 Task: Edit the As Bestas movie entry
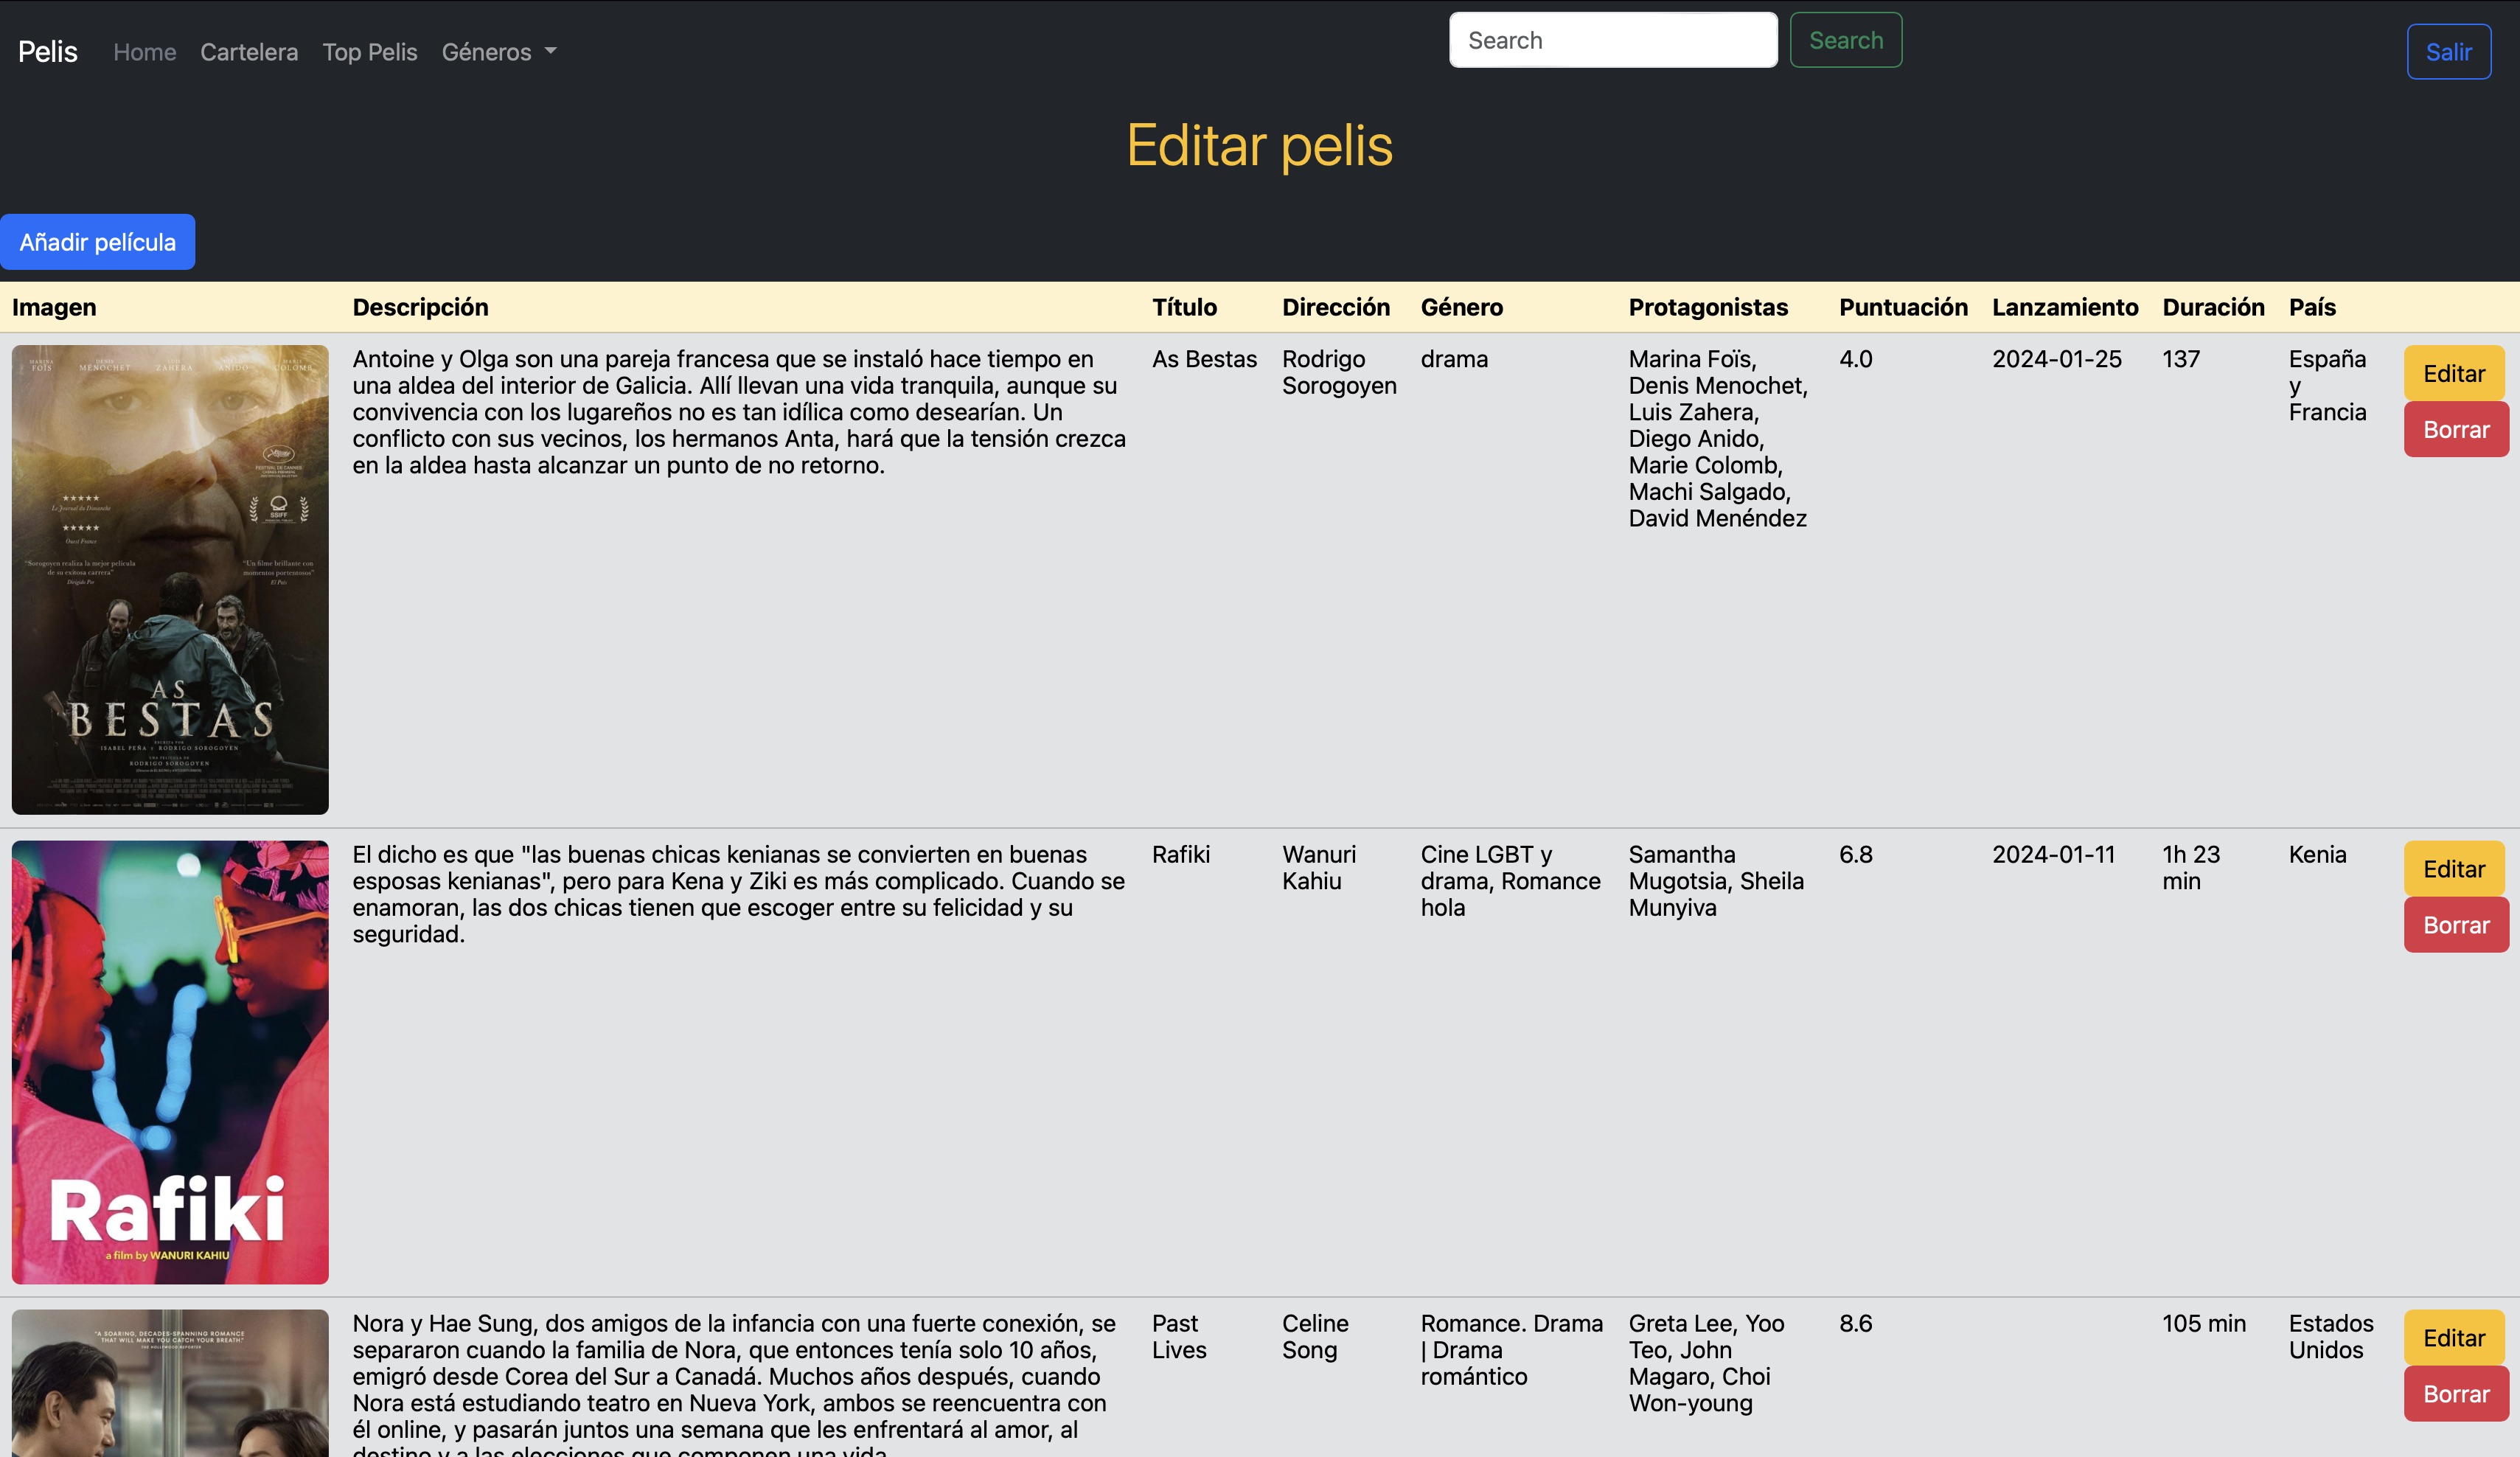click(2453, 373)
